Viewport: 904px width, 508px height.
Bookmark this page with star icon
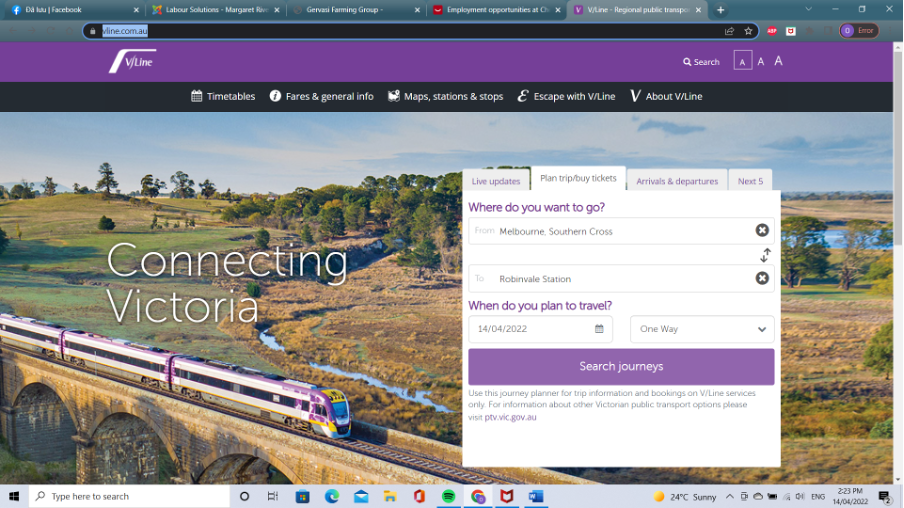(748, 31)
